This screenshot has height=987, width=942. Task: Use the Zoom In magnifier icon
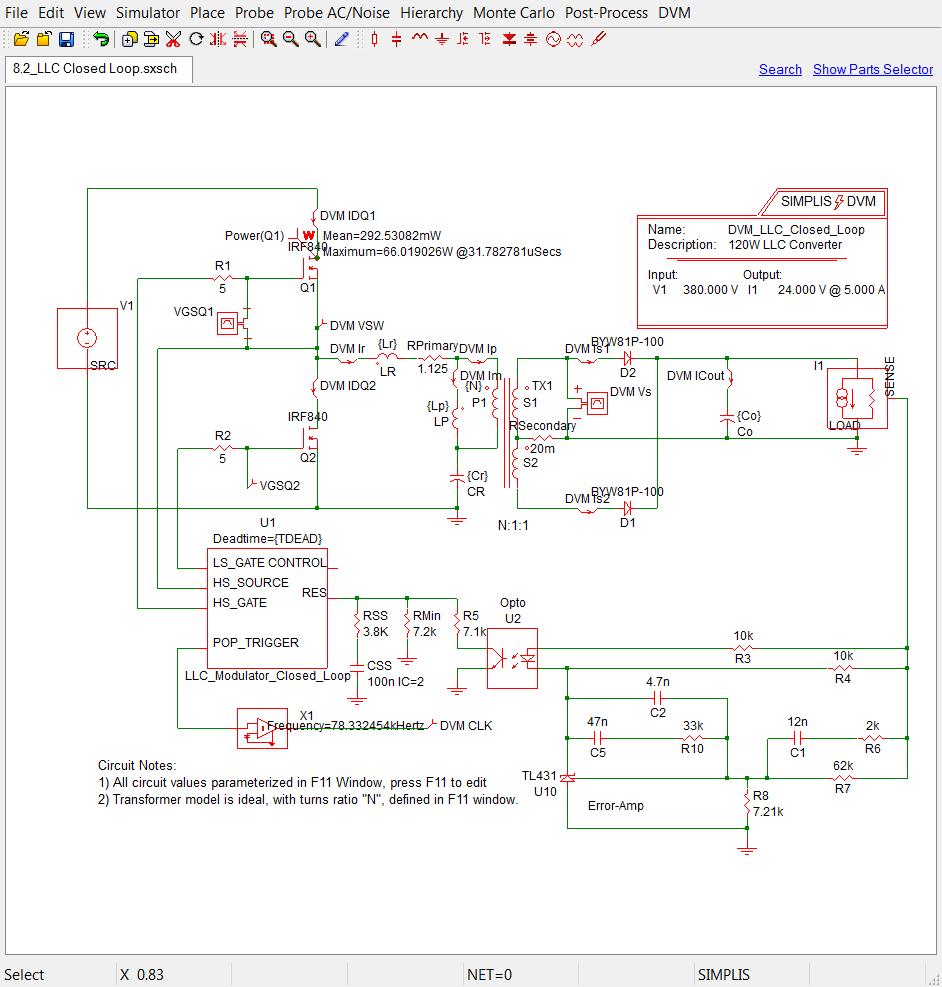tap(311, 38)
